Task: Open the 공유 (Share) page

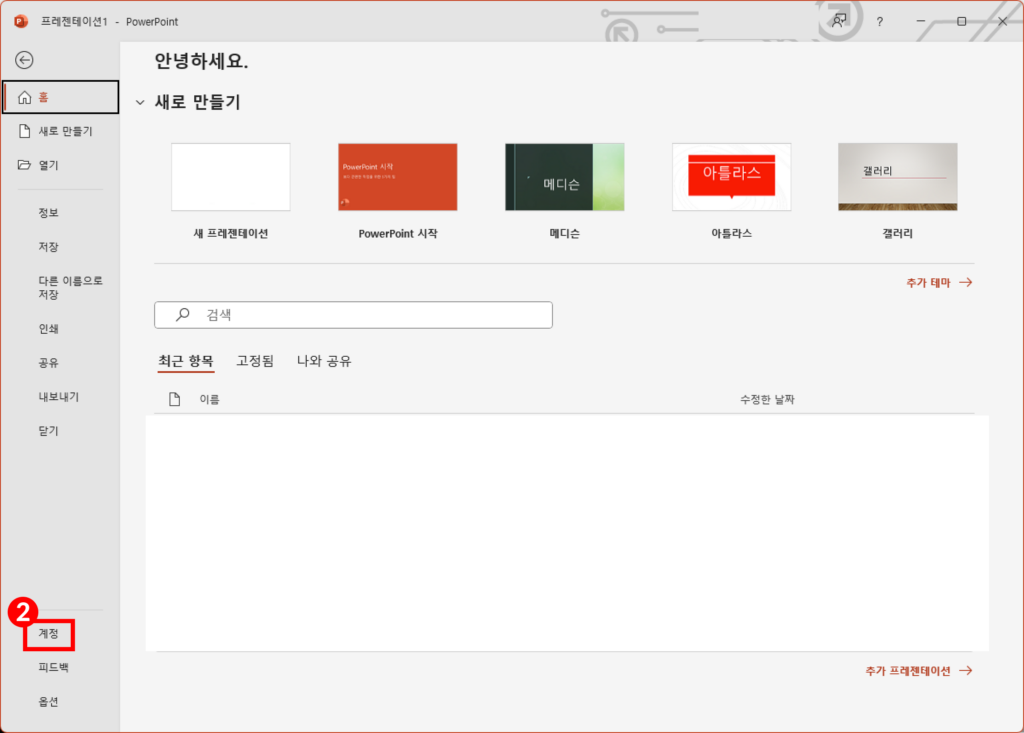Action: (48, 363)
